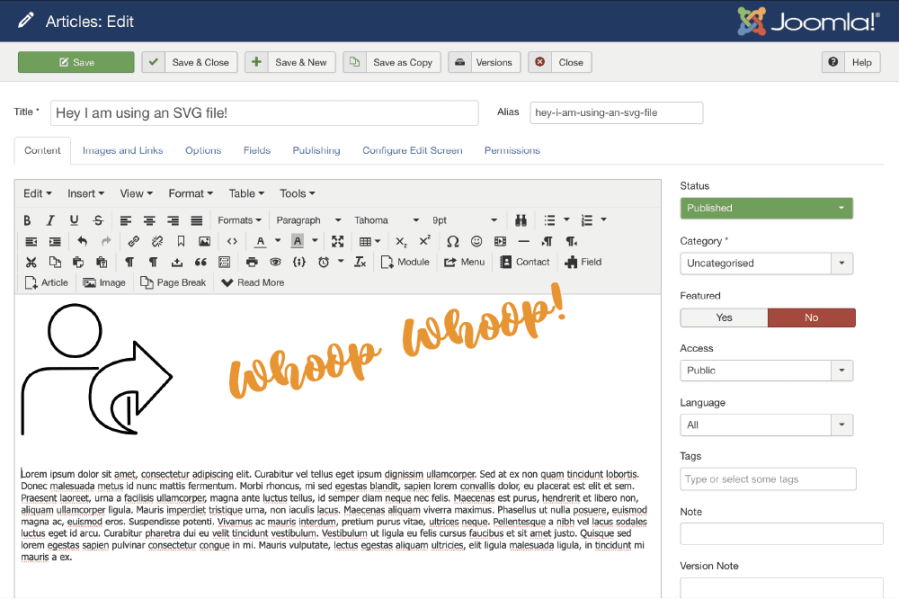Click the italic formatting icon
The image size is (900, 599).
[50, 220]
